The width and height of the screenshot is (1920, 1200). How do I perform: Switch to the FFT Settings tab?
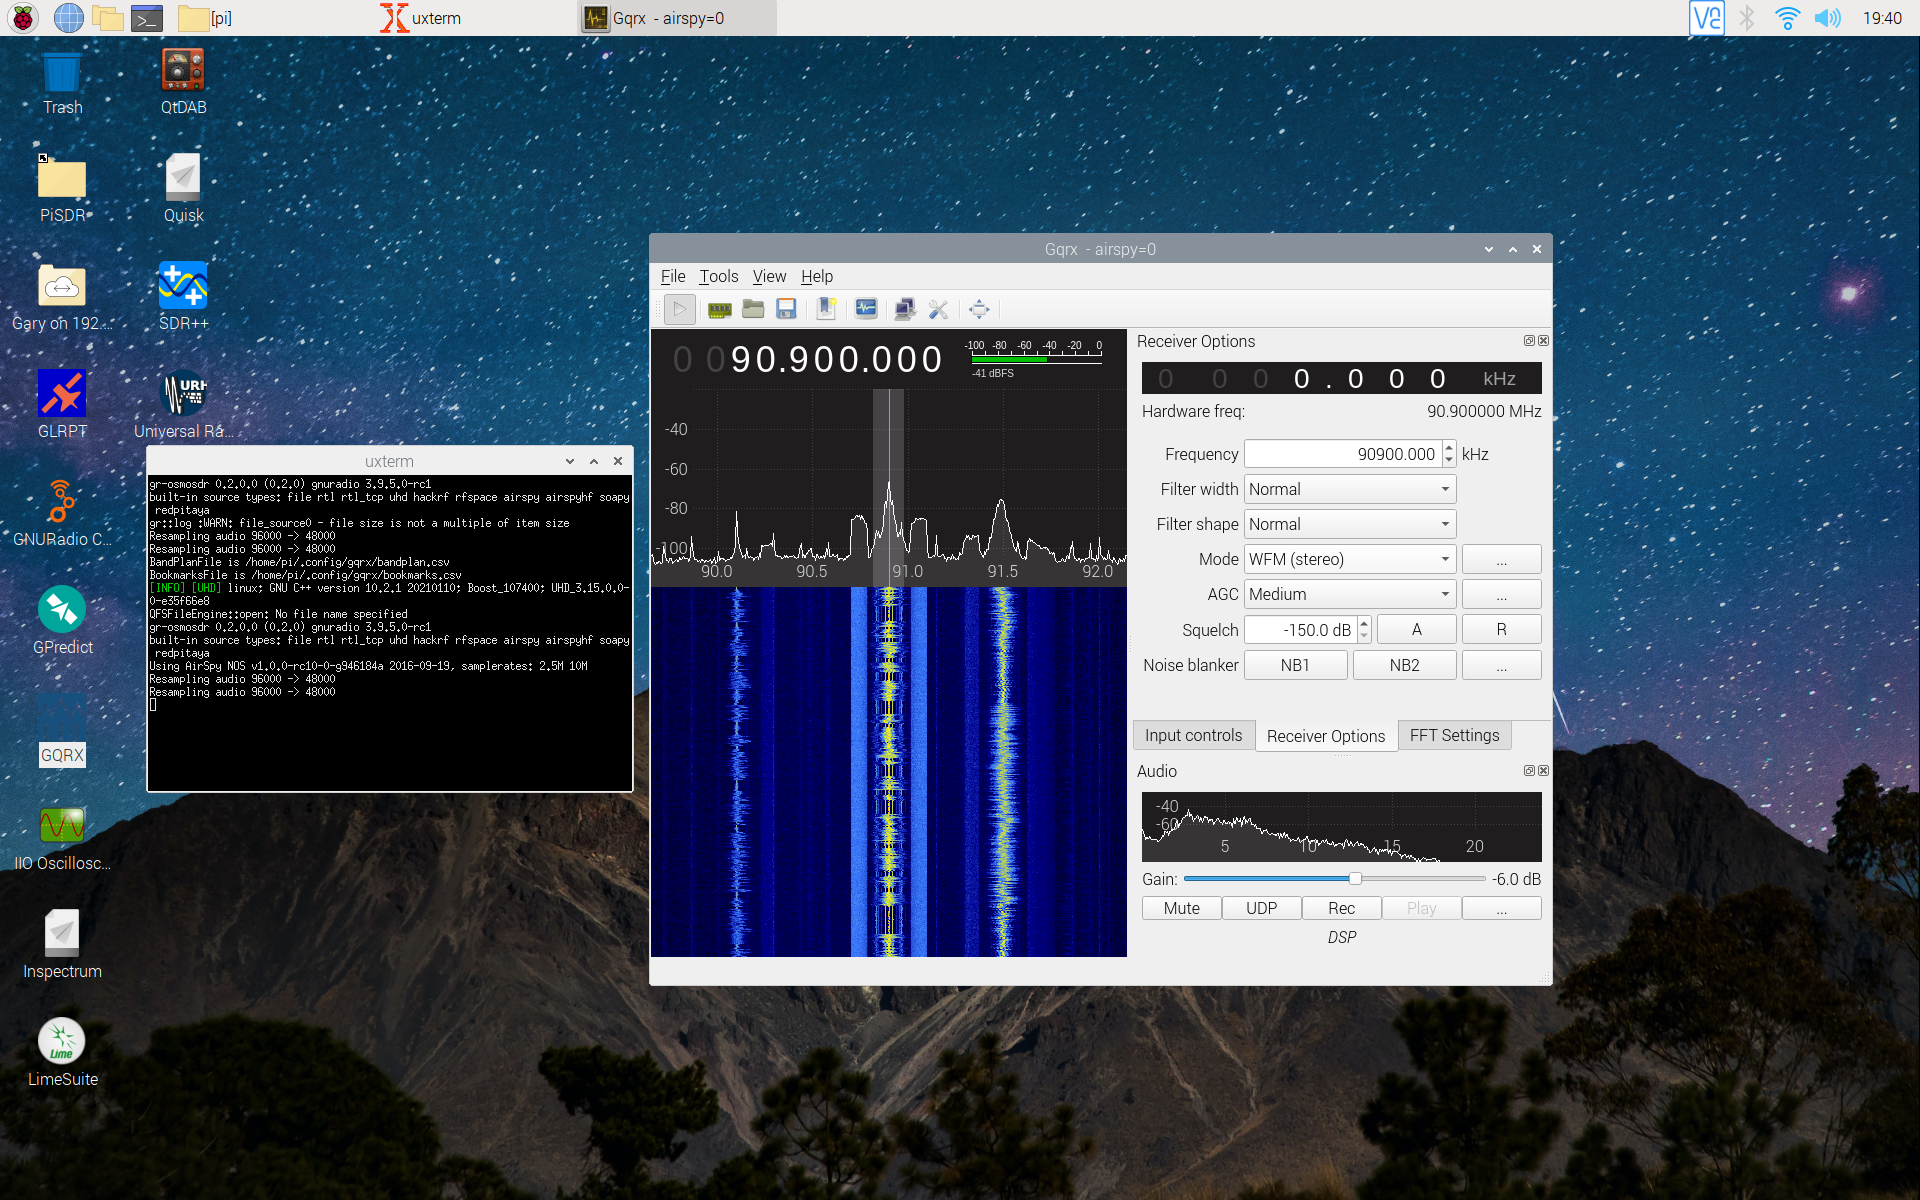[1454, 735]
